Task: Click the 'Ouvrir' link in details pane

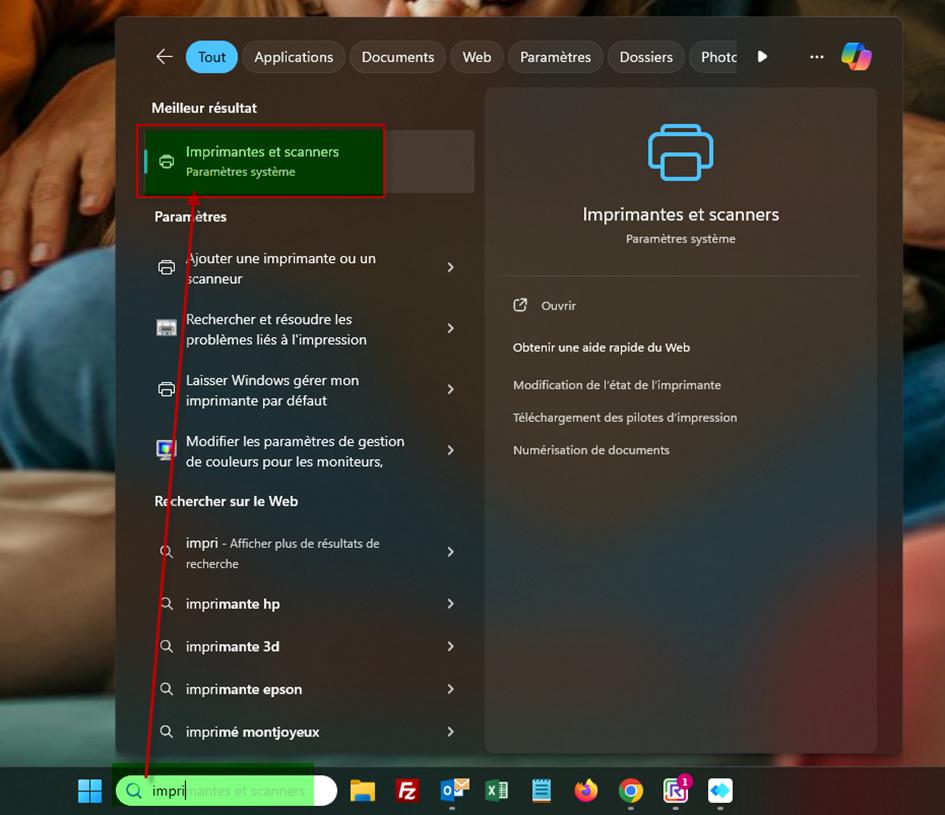Action: (558, 306)
